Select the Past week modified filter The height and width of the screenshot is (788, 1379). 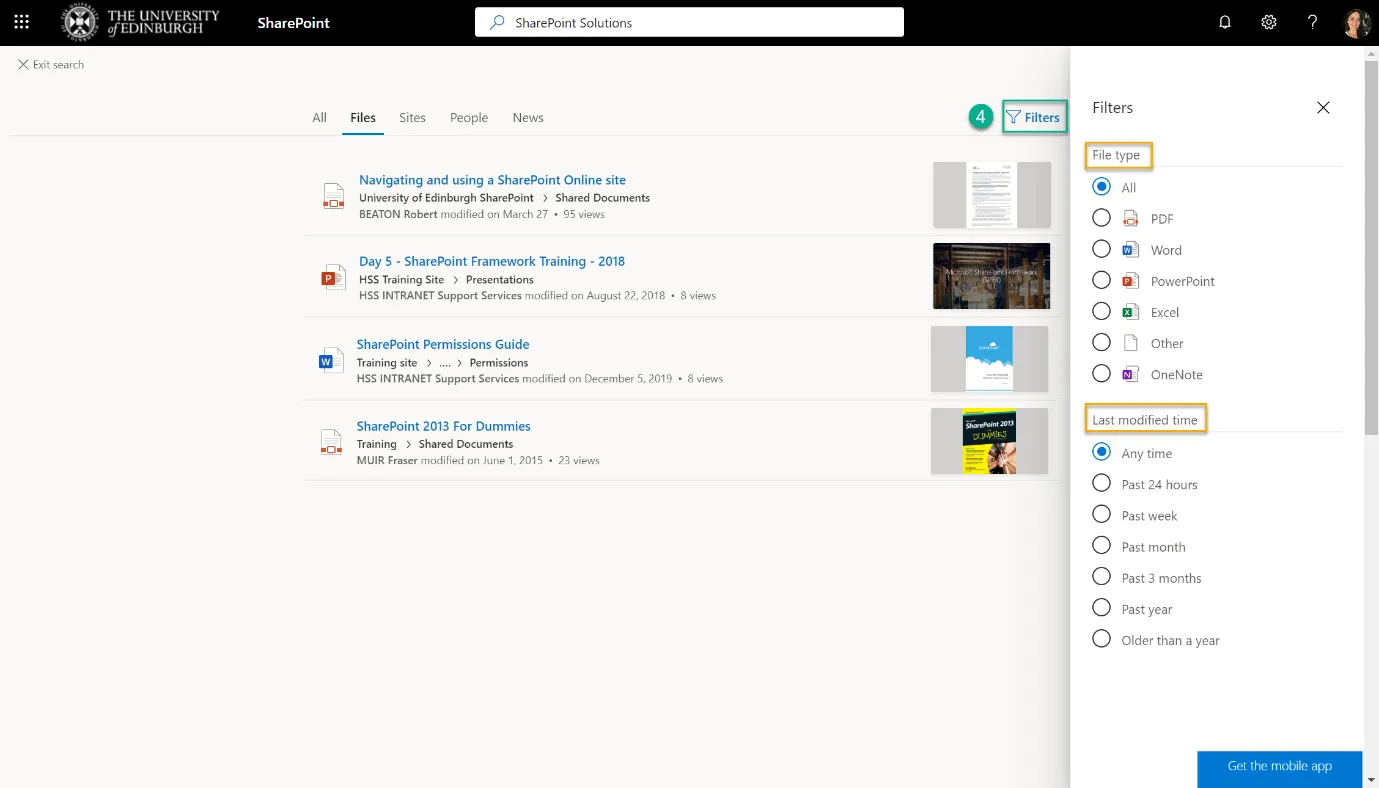coord(1101,514)
